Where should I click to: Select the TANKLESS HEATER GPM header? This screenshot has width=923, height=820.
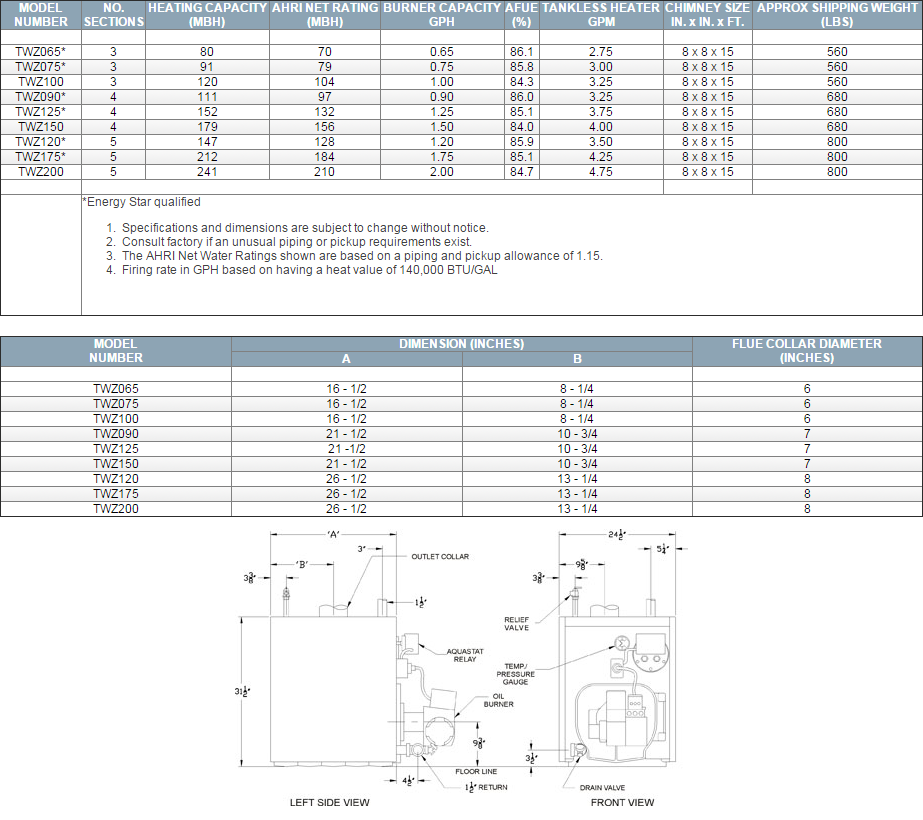[x=601, y=15]
